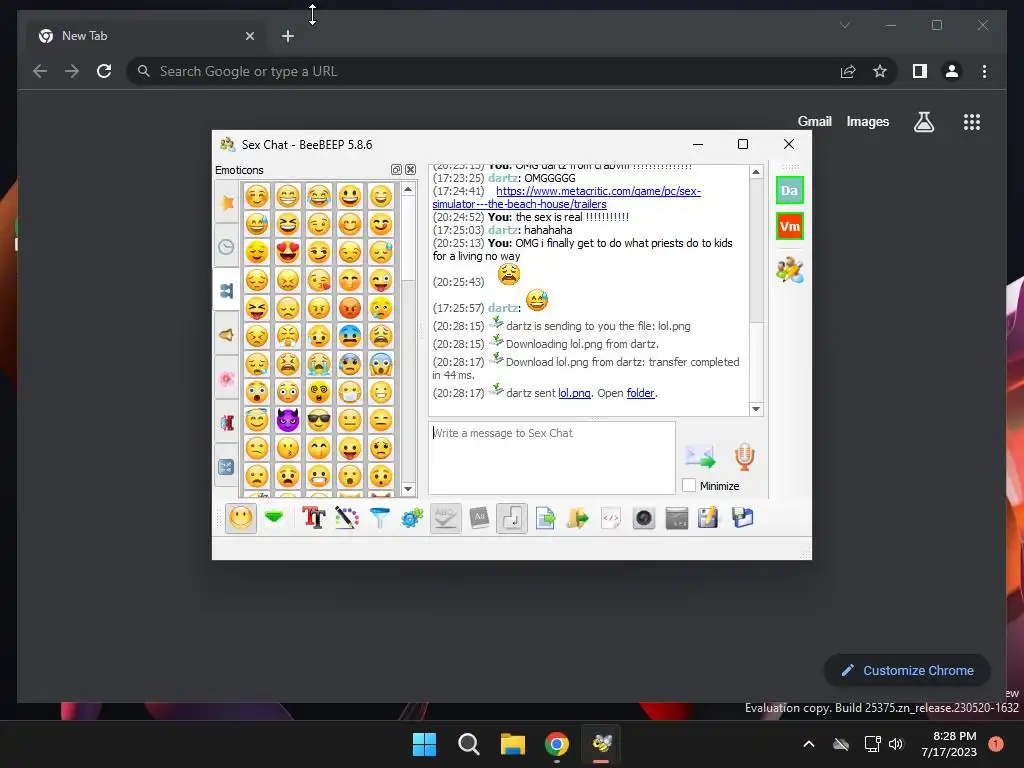
Task: Click the blue floppy disk save chat icon
Action: [743, 519]
